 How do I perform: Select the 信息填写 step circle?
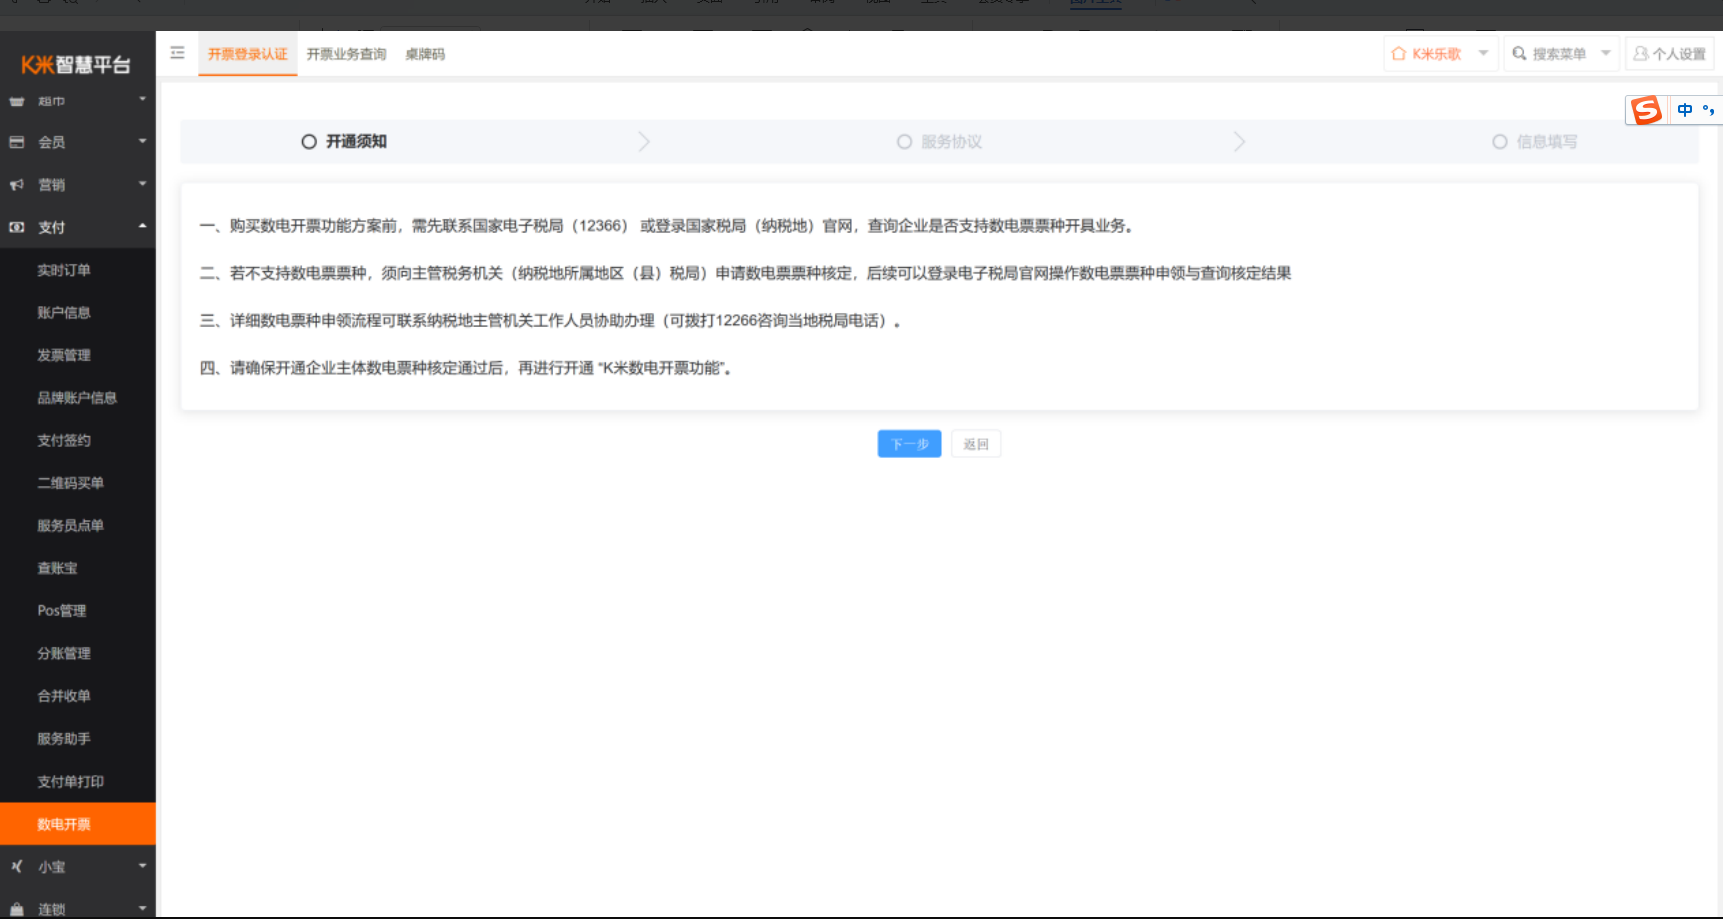click(x=1499, y=142)
